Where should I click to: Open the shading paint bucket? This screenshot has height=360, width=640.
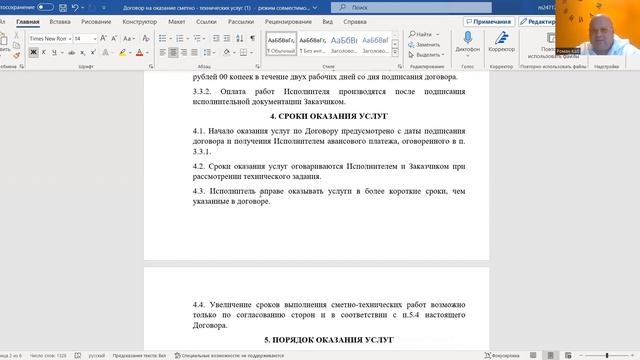pyautogui.click(x=227, y=52)
